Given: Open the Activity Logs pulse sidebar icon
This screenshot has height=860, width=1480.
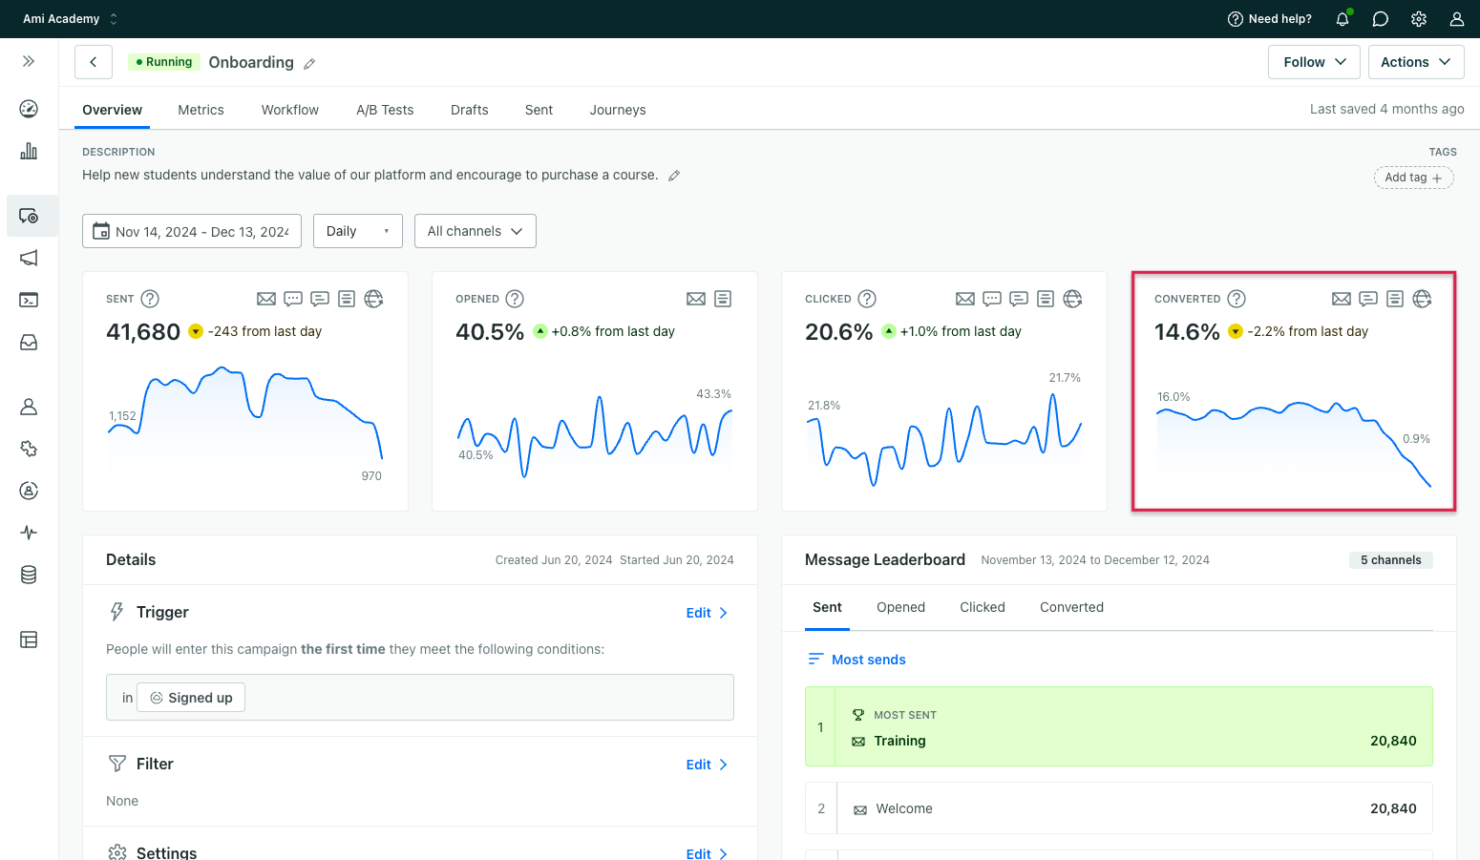Looking at the screenshot, I should [x=29, y=533].
